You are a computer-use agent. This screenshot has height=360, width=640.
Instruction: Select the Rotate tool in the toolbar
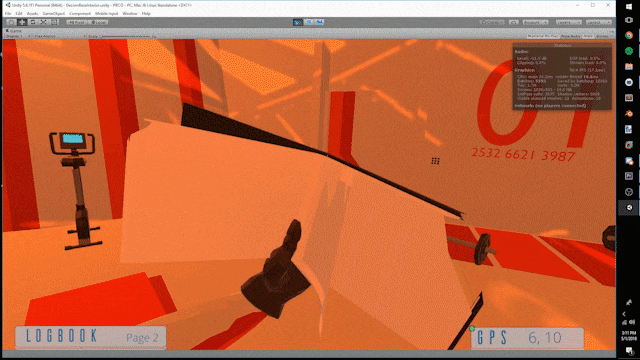point(33,22)
